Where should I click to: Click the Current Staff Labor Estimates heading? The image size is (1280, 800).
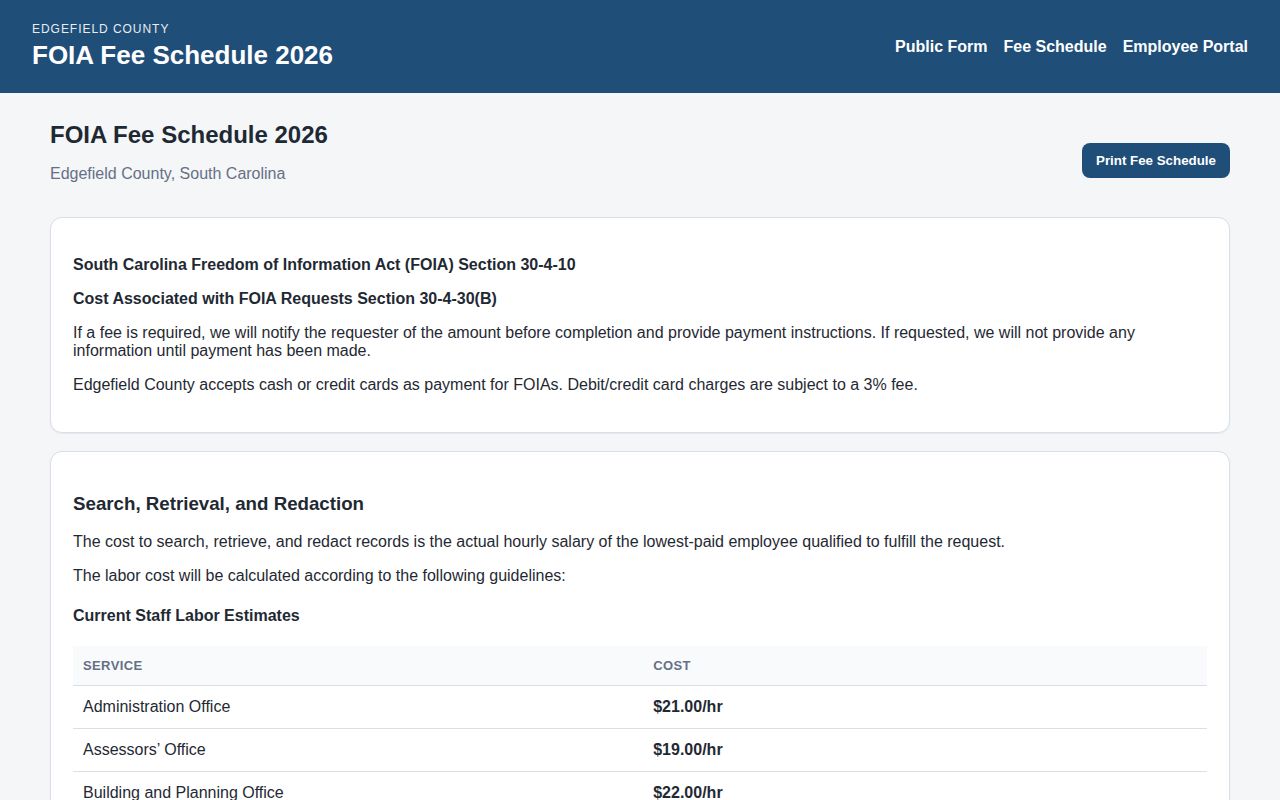coord(186,615)
